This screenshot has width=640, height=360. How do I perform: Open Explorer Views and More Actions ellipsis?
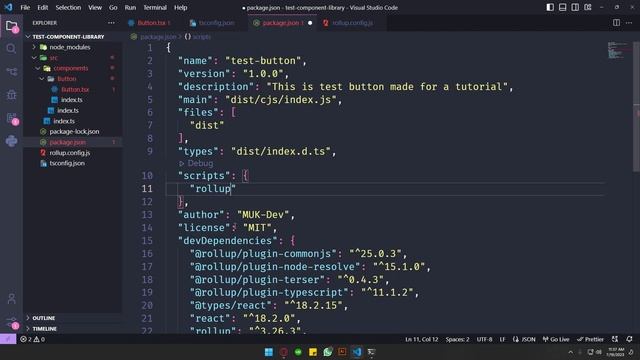pyautogui.click(x=111, y=23)
